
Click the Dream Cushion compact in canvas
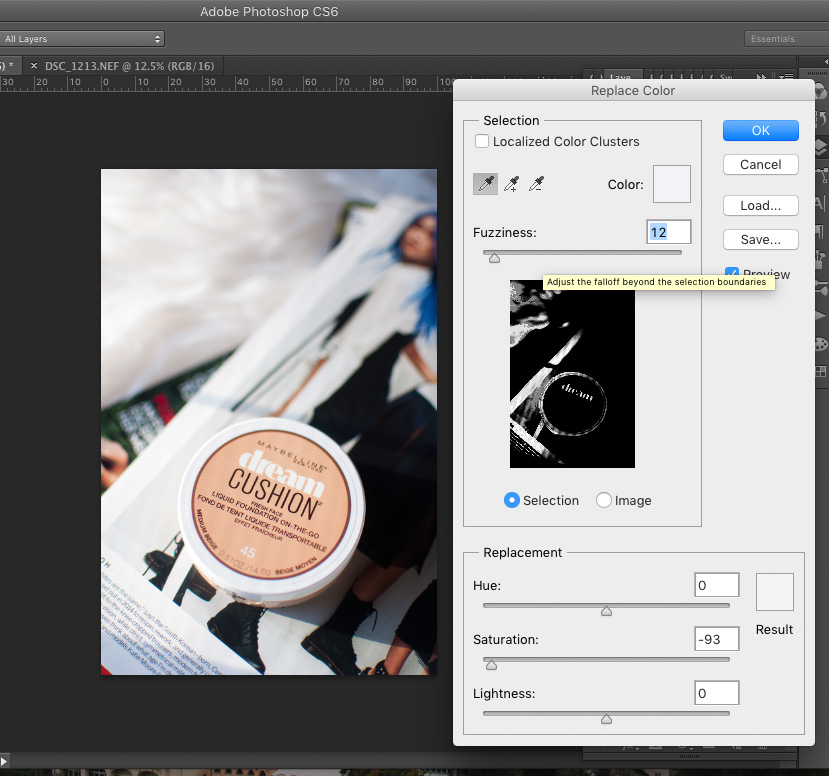(271, 511)
